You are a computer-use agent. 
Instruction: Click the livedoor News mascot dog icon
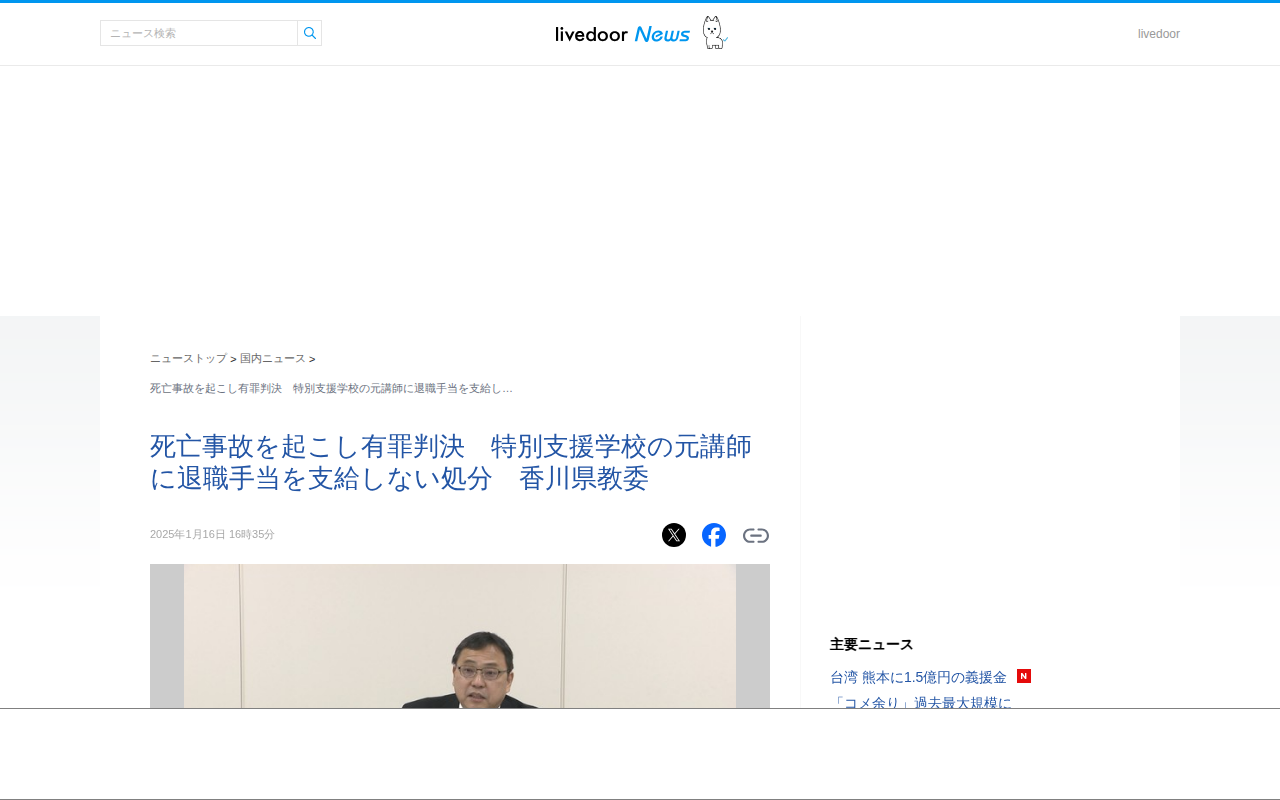pyautogui.click(x=714, y=33)
